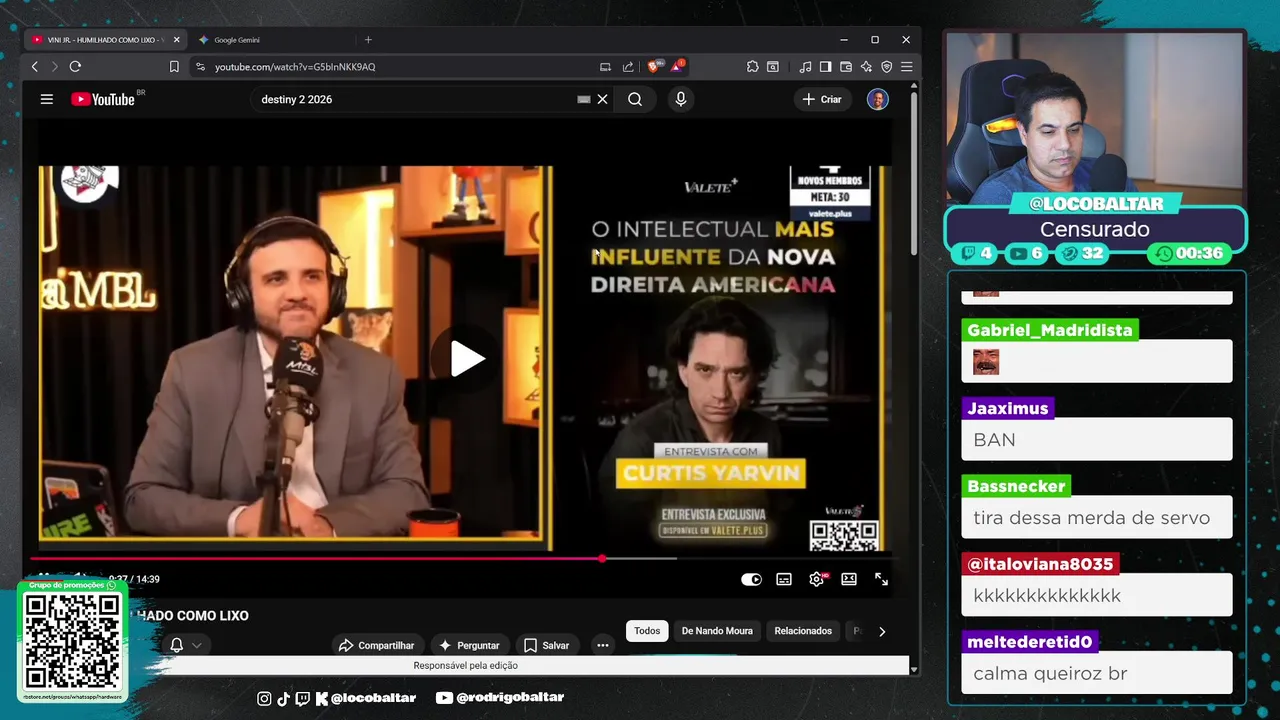
Task: Save video with Salvar button
Action: pyautogui.click(x=546, y=645)
